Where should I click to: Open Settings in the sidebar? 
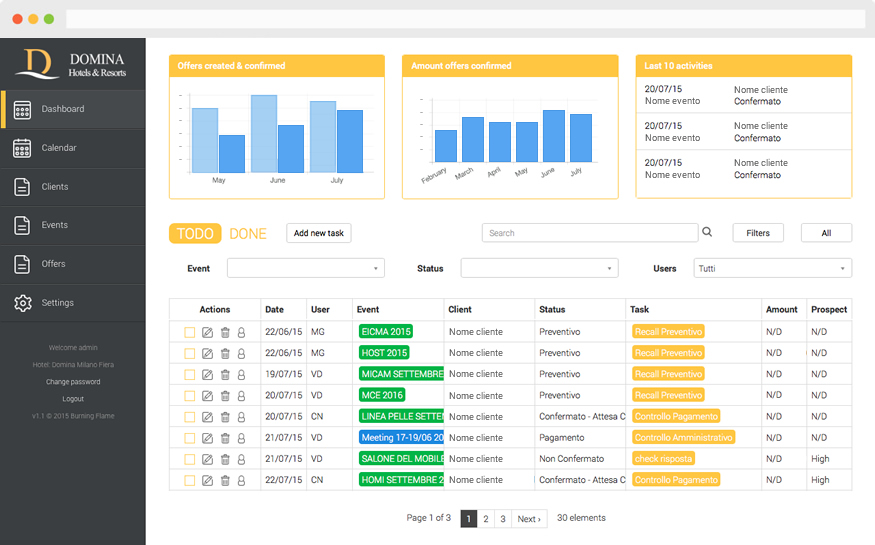pos(73,303)
